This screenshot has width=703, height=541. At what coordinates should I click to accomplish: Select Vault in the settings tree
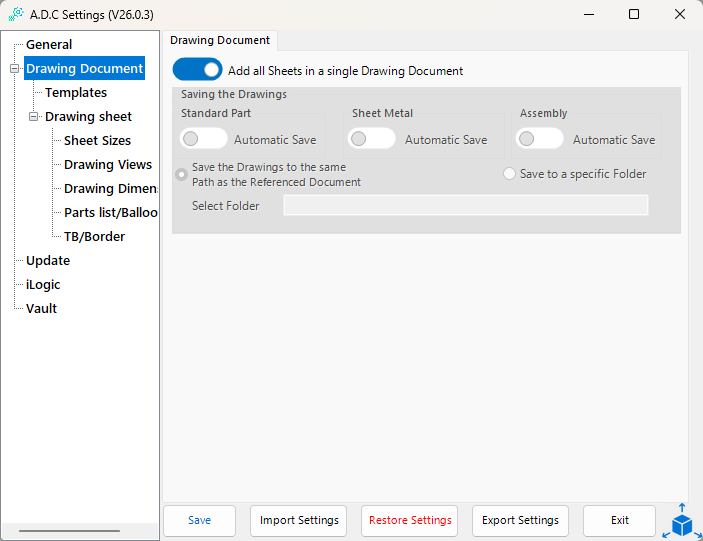pyautogui.click(x=41, y=308)
